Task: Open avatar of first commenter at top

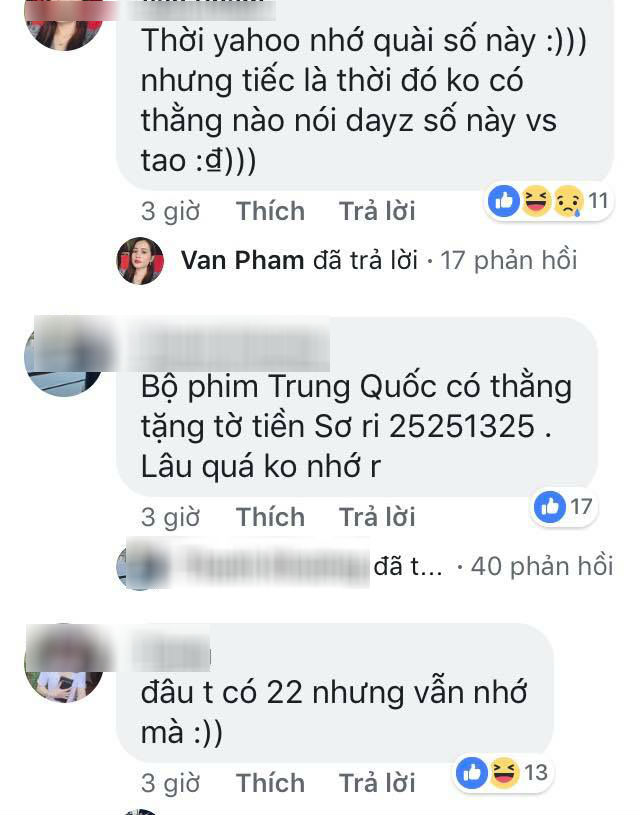Action: 64,25
